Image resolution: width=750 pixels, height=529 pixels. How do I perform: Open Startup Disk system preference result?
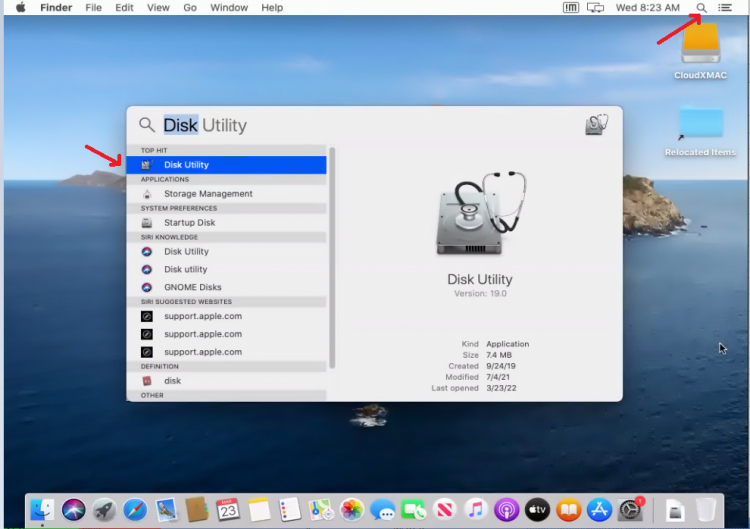pos(226,222)
